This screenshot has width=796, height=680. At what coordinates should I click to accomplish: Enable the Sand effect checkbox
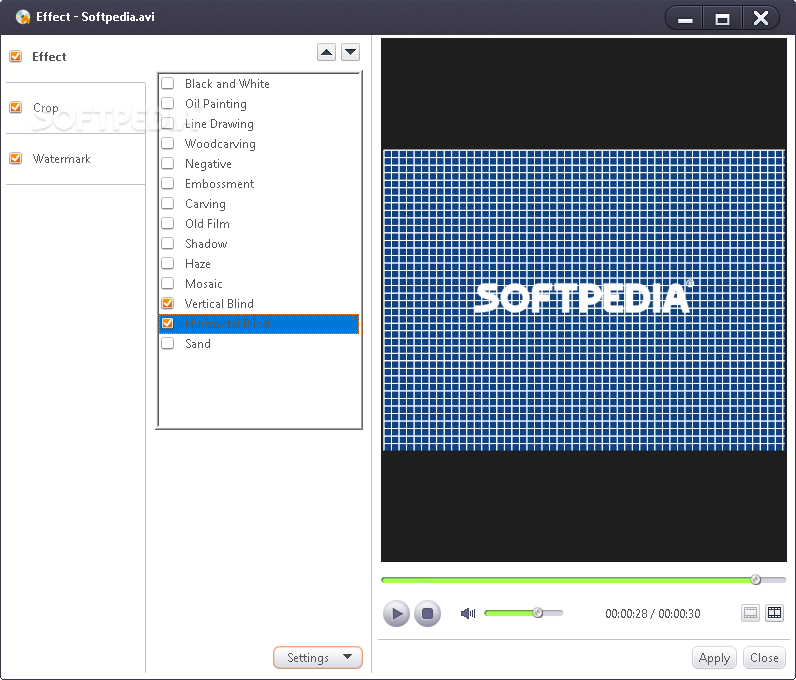(168, 343)
